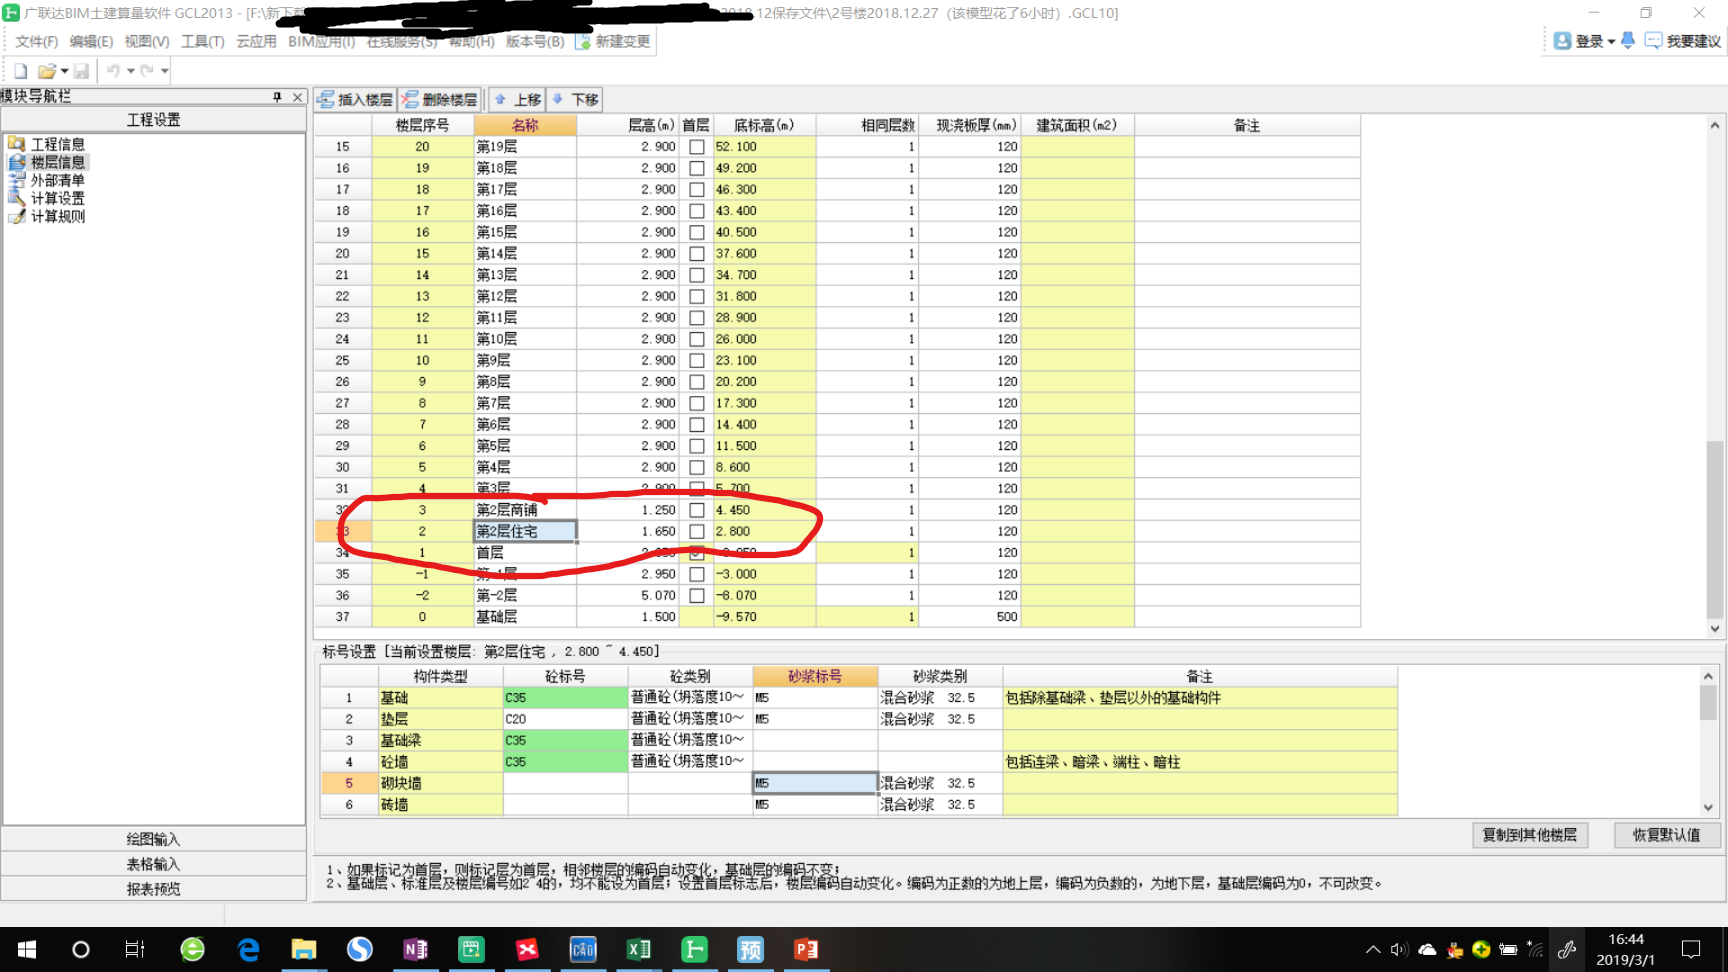Open Undo history dropdown arrow
The width and height of the screenshot is (1728, 972).
coord(130,71)
